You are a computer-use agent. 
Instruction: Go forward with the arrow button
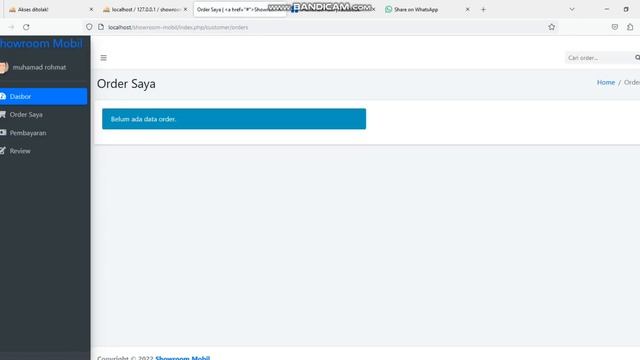pos(11,27)
